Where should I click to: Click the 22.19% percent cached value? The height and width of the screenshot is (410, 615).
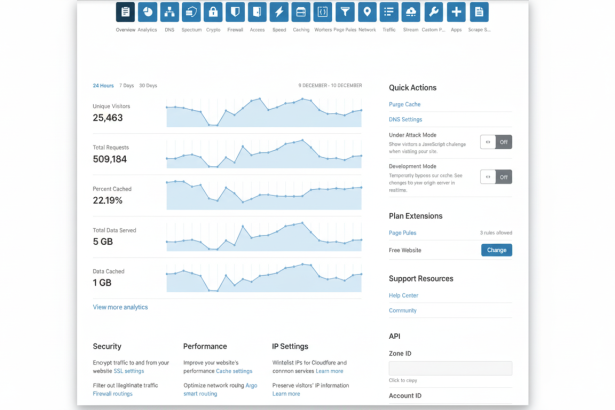[x=107, y=200]
